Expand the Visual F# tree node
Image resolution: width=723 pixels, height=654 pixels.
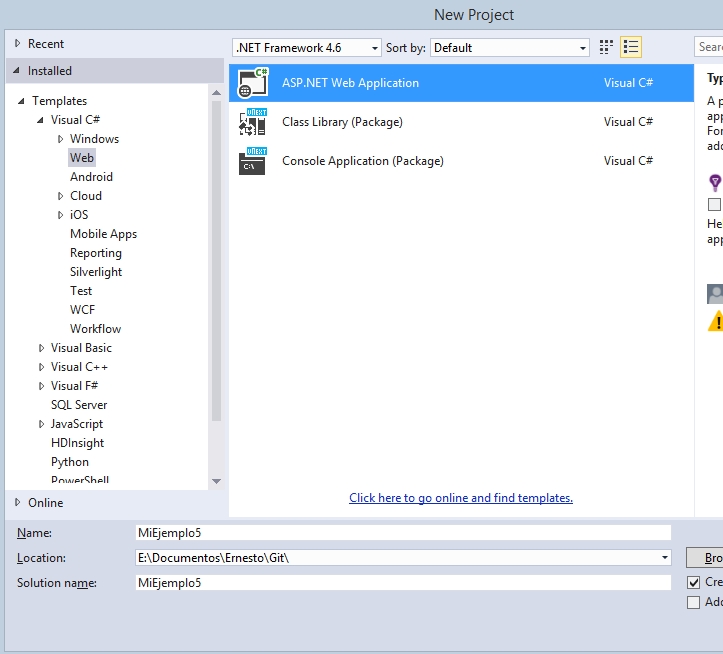(41, 386)
